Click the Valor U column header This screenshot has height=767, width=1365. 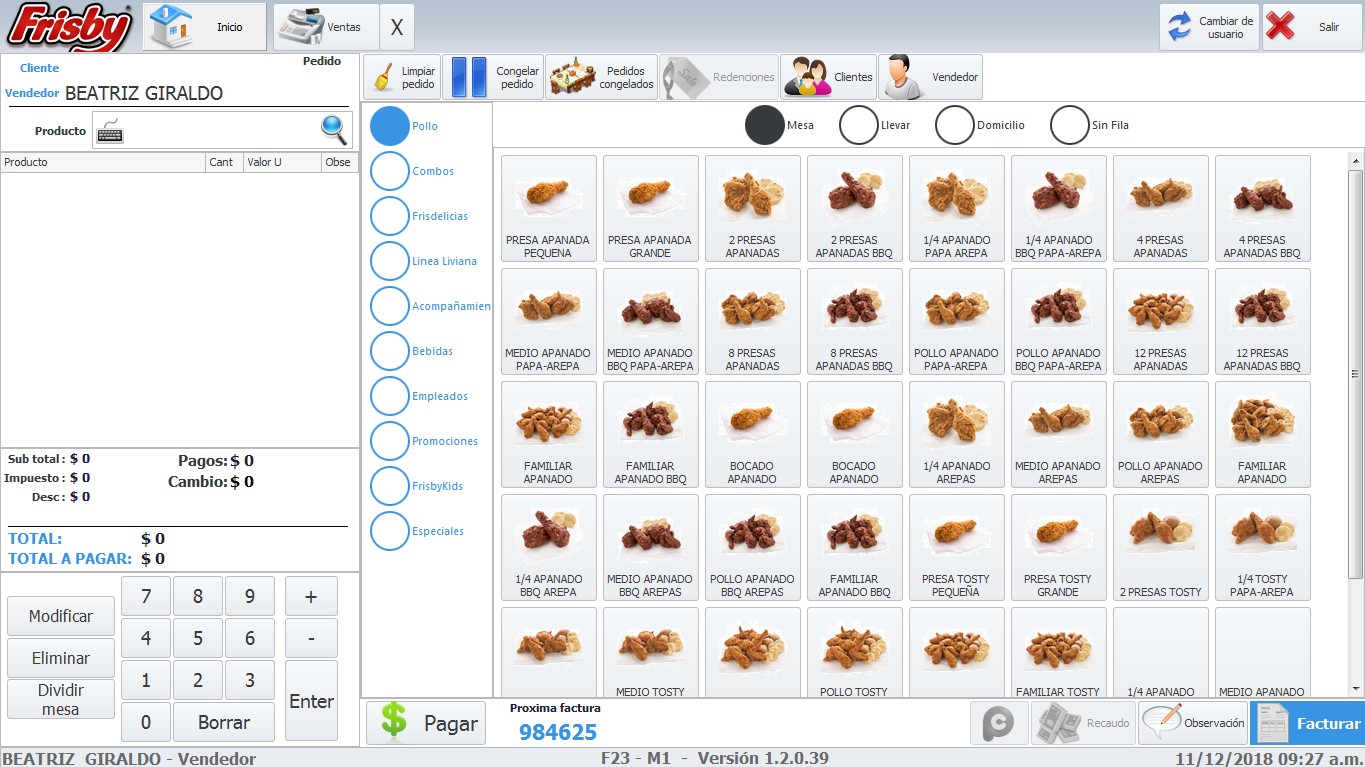(x=282, y=162)
